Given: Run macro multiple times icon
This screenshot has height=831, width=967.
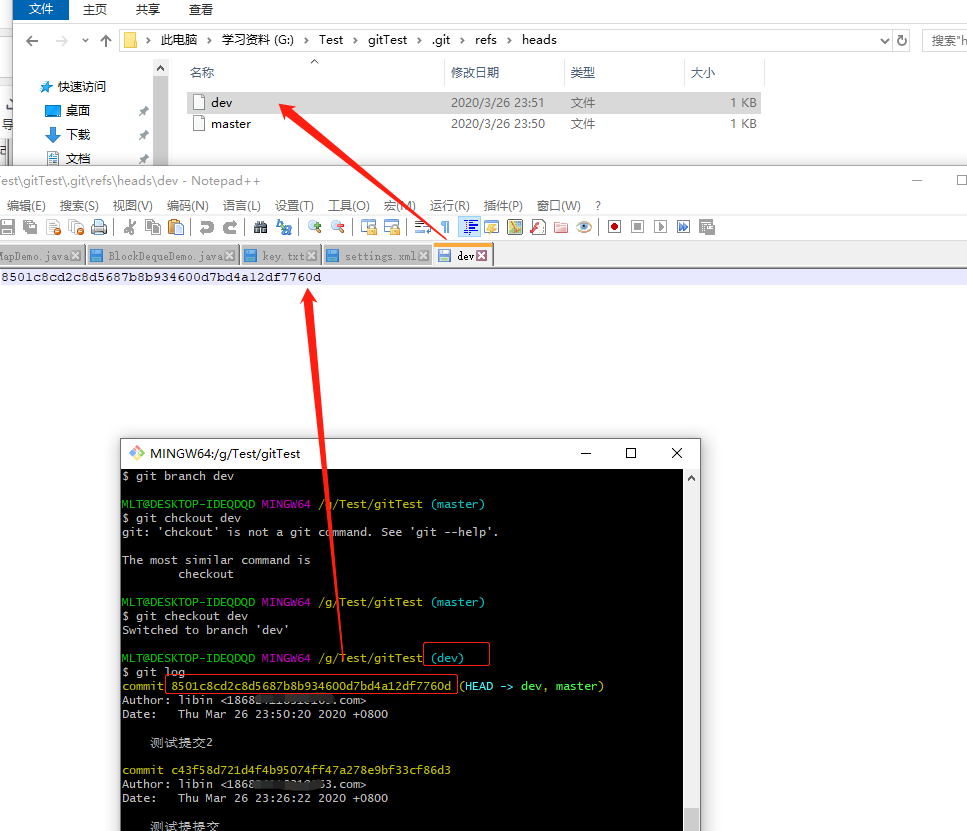Looking at the screenshot, I should [683, 227].
